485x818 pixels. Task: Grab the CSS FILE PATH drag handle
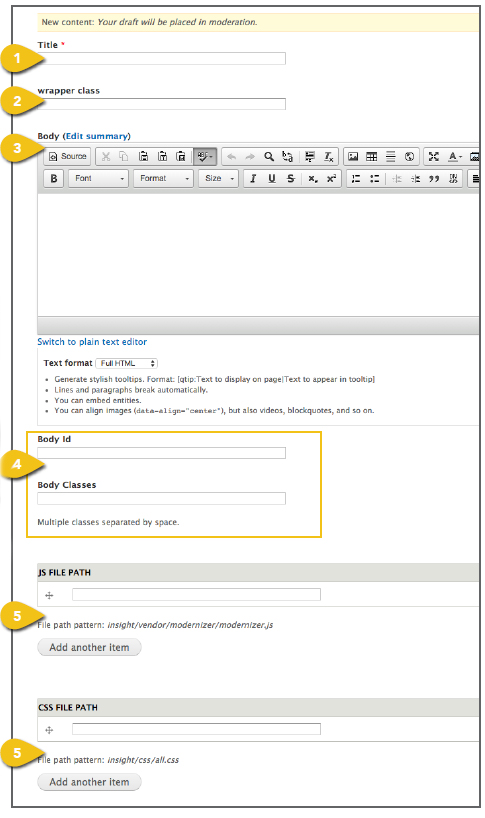[50, 730]
